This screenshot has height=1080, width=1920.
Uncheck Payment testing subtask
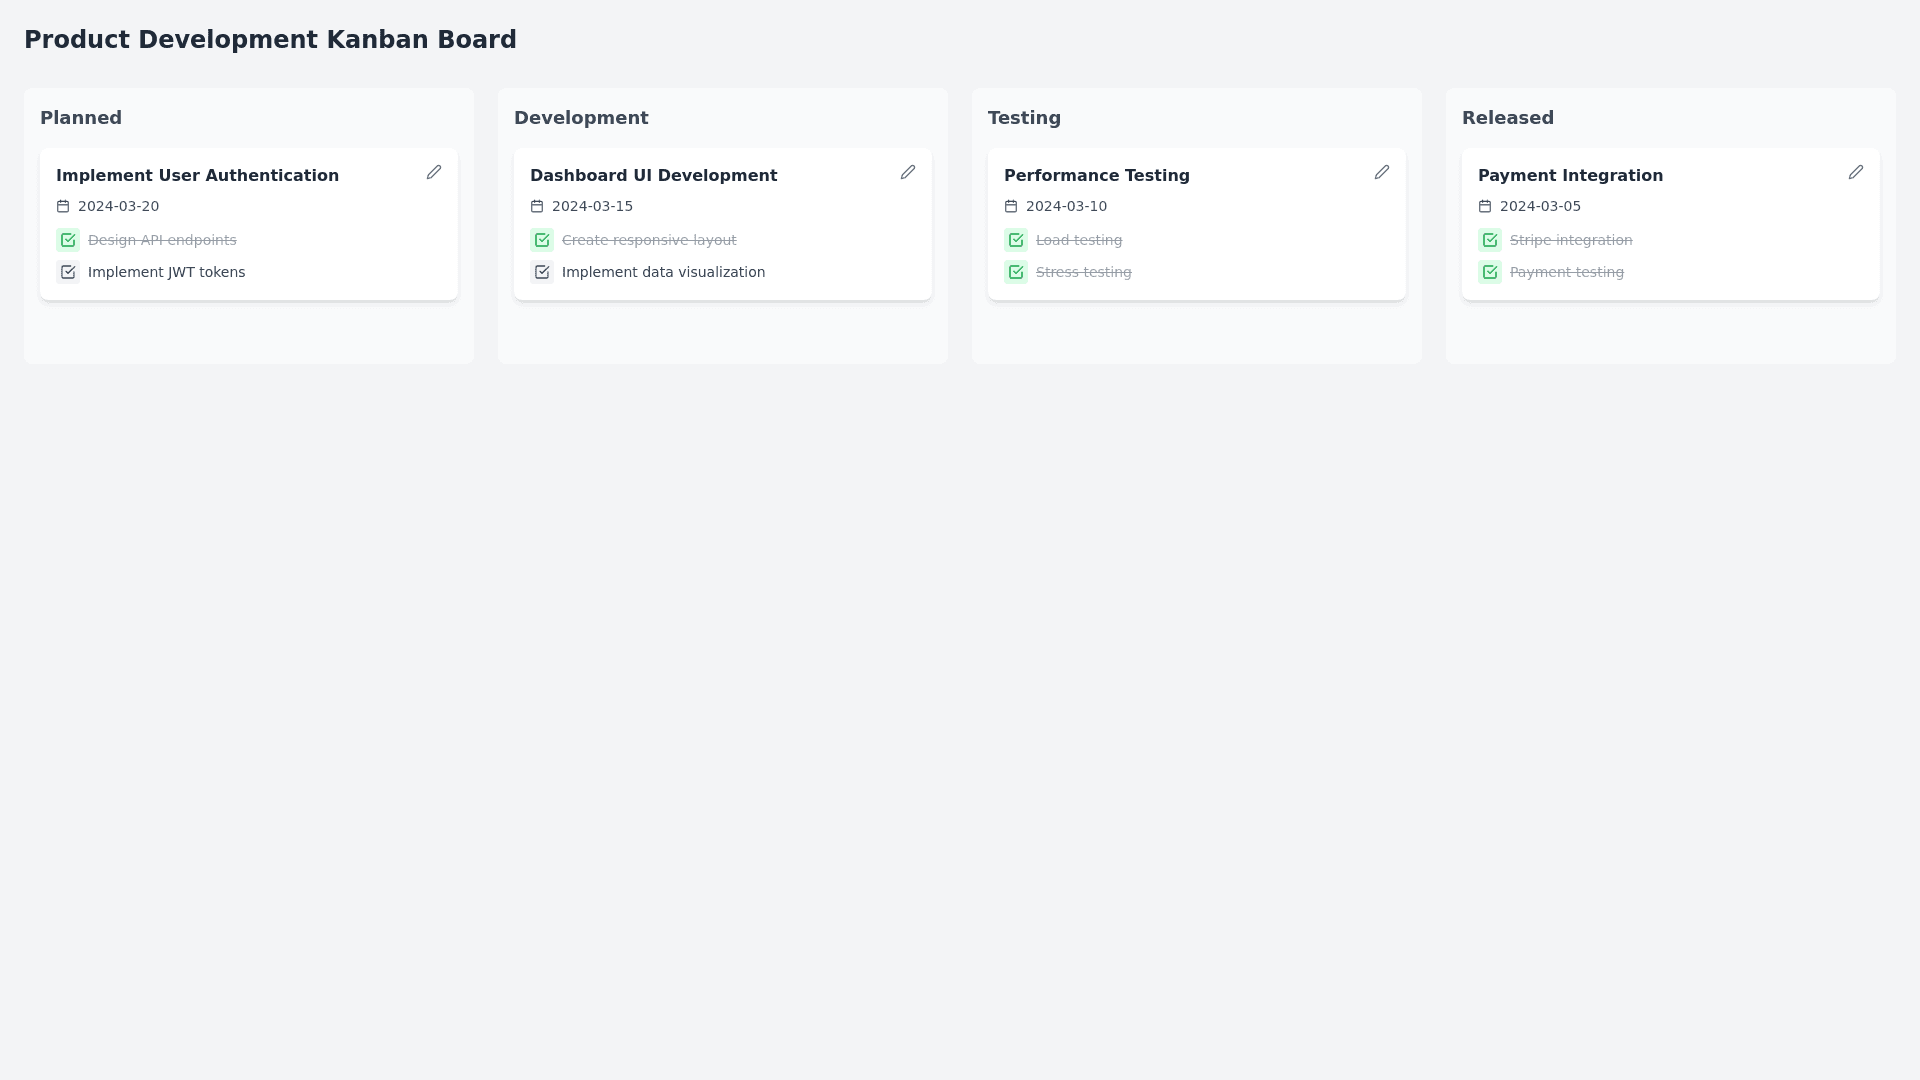pos(1490,272)
